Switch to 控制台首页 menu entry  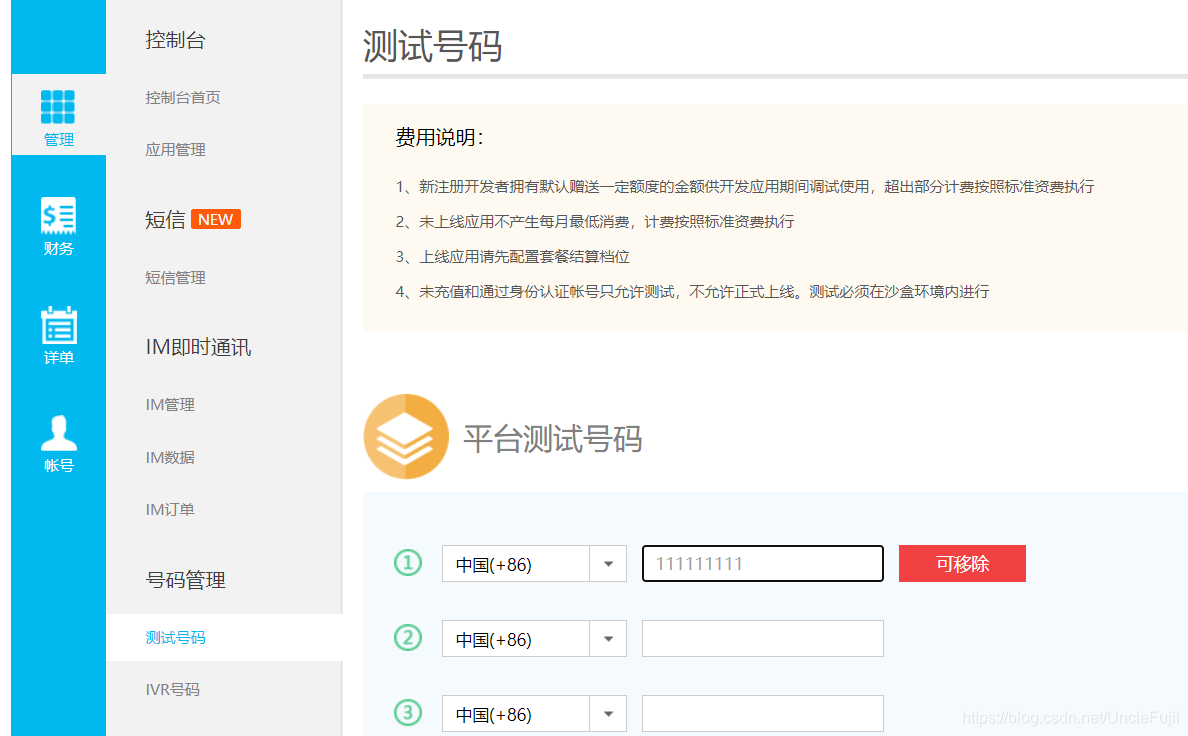(x=184, y=97)
